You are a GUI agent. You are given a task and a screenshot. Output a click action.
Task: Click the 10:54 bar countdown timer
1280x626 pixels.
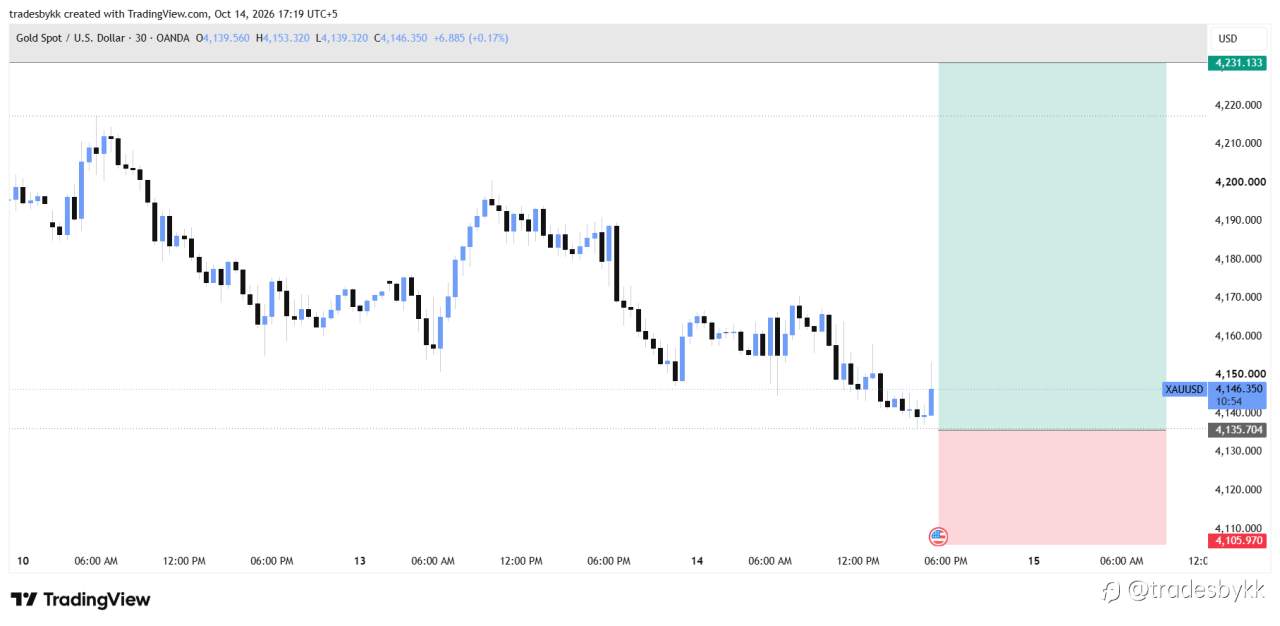click(1229, 401)
